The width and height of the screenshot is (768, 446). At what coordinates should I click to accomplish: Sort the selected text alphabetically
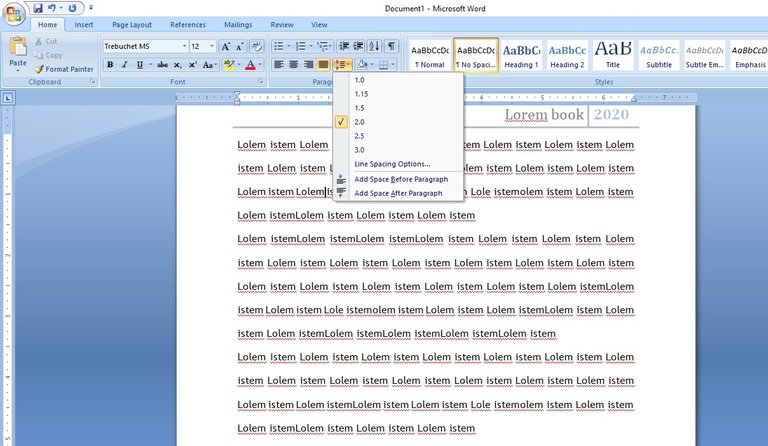[x=374, y=46]
